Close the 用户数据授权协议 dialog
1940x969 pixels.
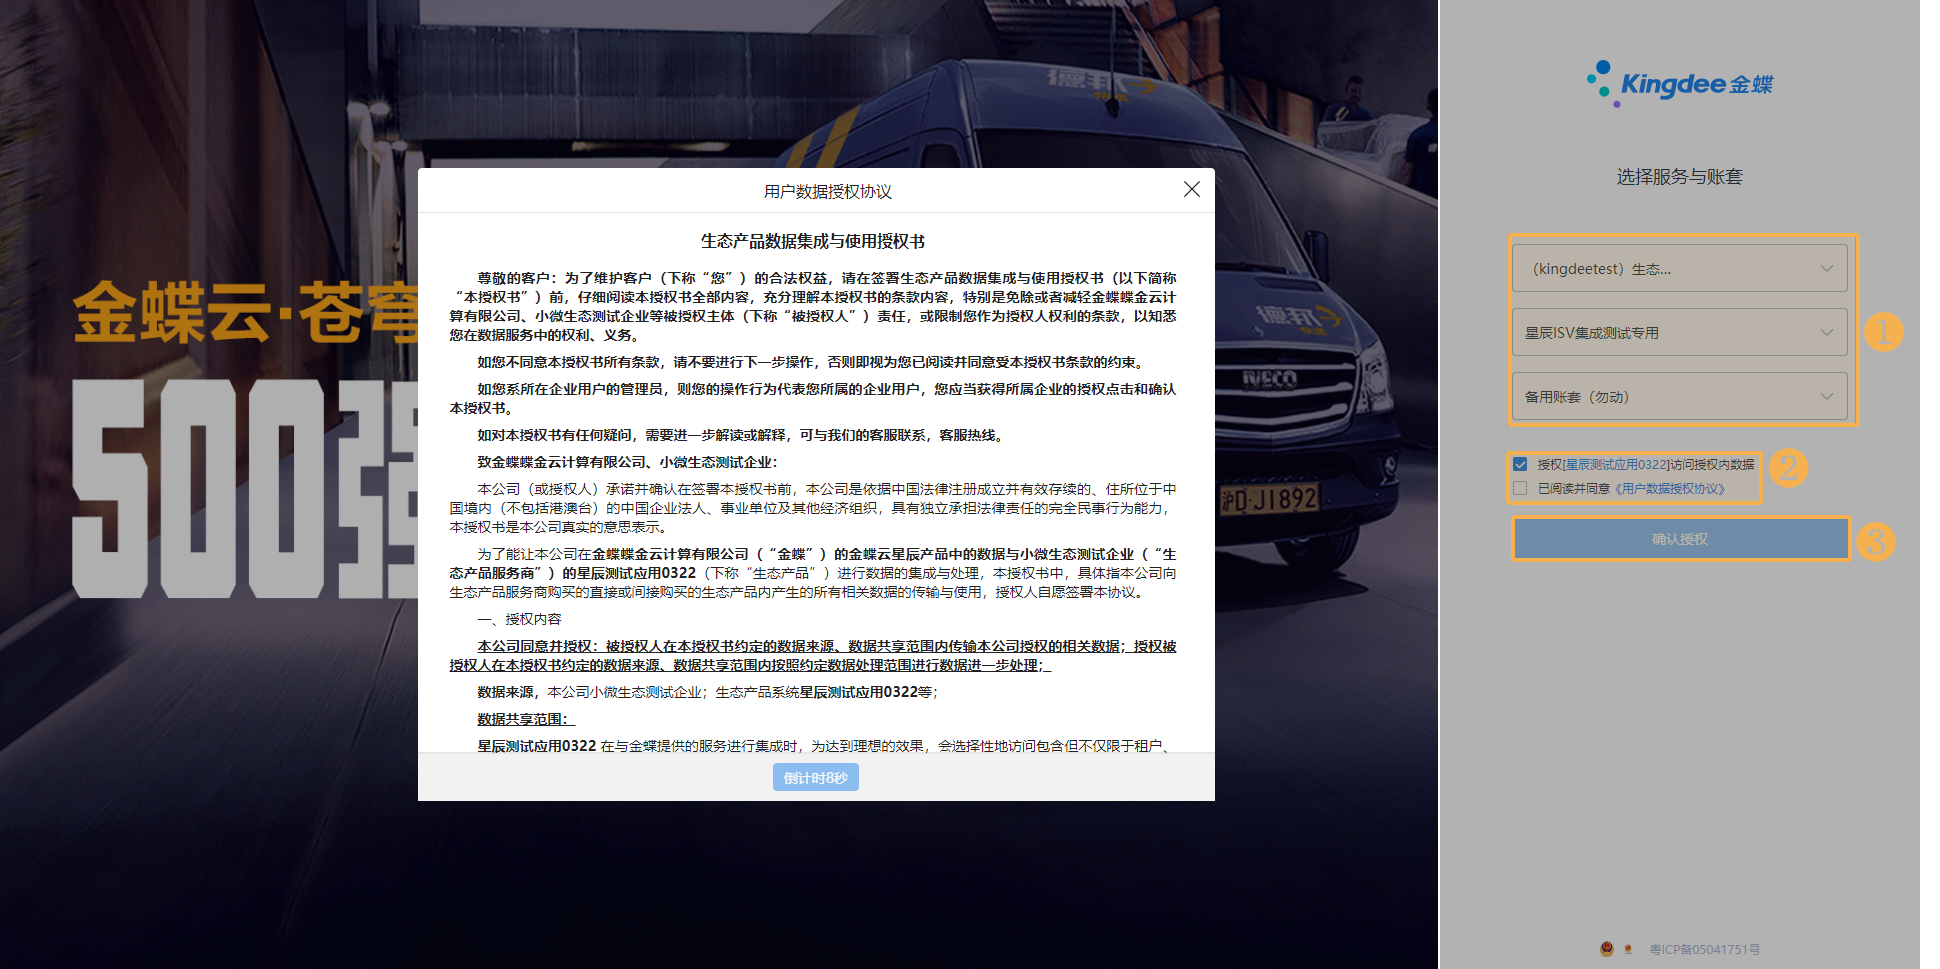1191,190
